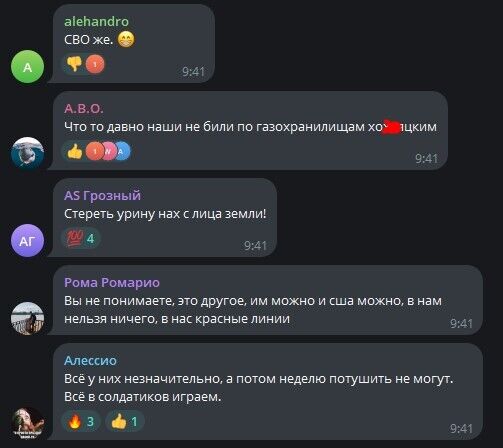503x448 pixels.
Task: Open alehandro's green A avatar
Action: click(28, 67)
